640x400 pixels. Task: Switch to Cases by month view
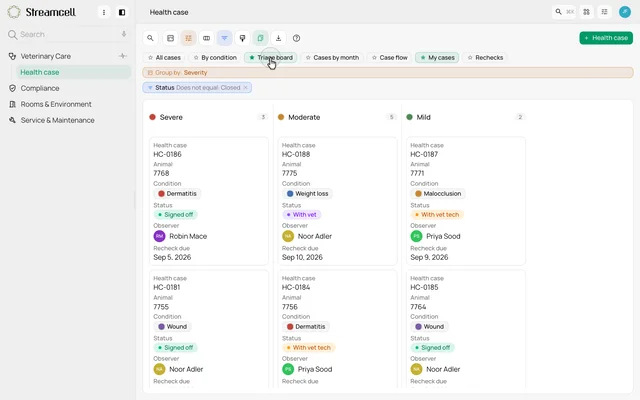pos(332,58)
